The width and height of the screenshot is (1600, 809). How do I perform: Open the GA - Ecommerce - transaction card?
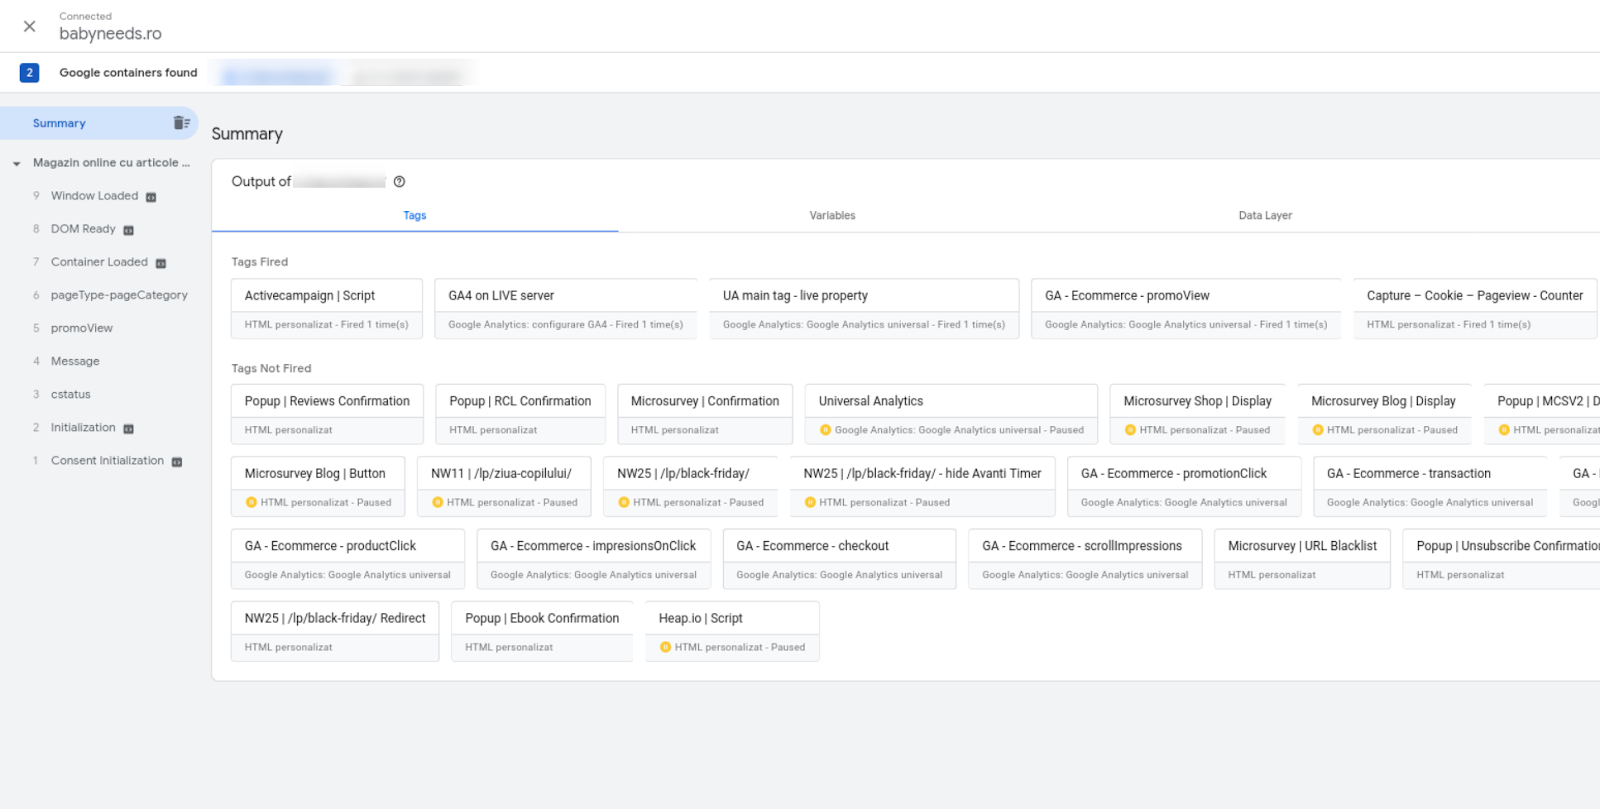(1430, 487)
